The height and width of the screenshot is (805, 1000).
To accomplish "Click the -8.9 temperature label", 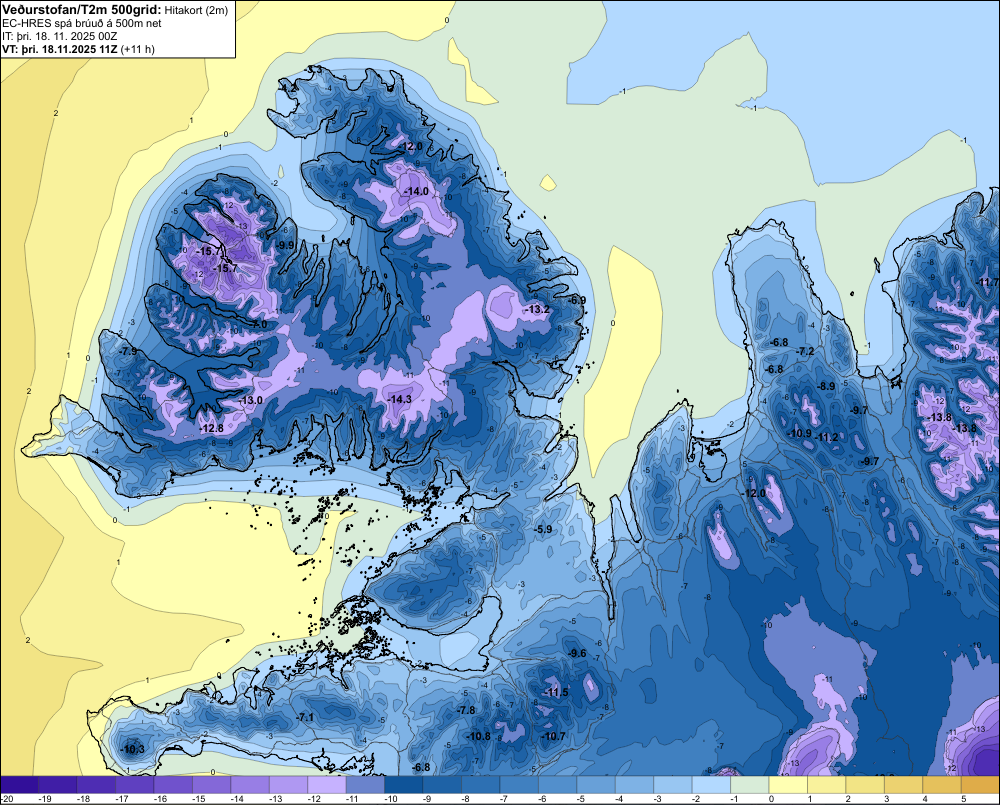I will click(x=826, y=386).
